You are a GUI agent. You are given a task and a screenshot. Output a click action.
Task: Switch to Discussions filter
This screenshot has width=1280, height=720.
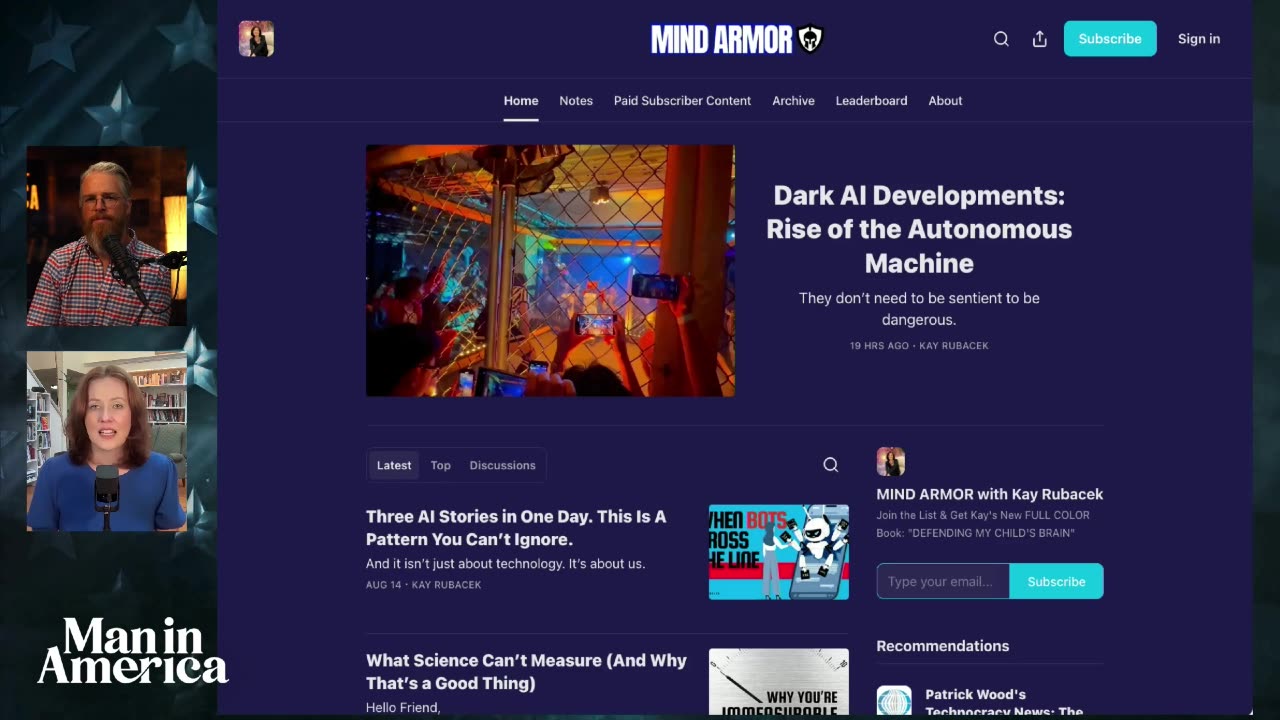502,465
